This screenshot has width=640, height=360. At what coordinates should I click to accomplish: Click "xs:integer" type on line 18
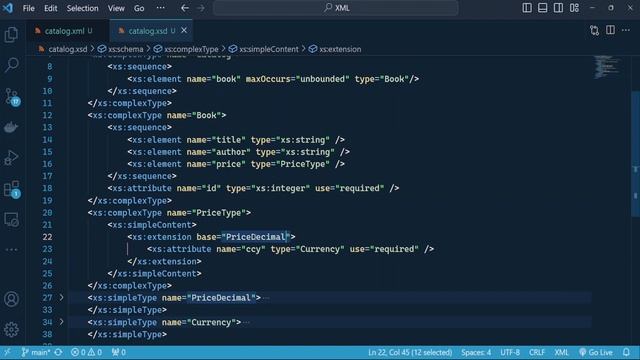point(280,188)
